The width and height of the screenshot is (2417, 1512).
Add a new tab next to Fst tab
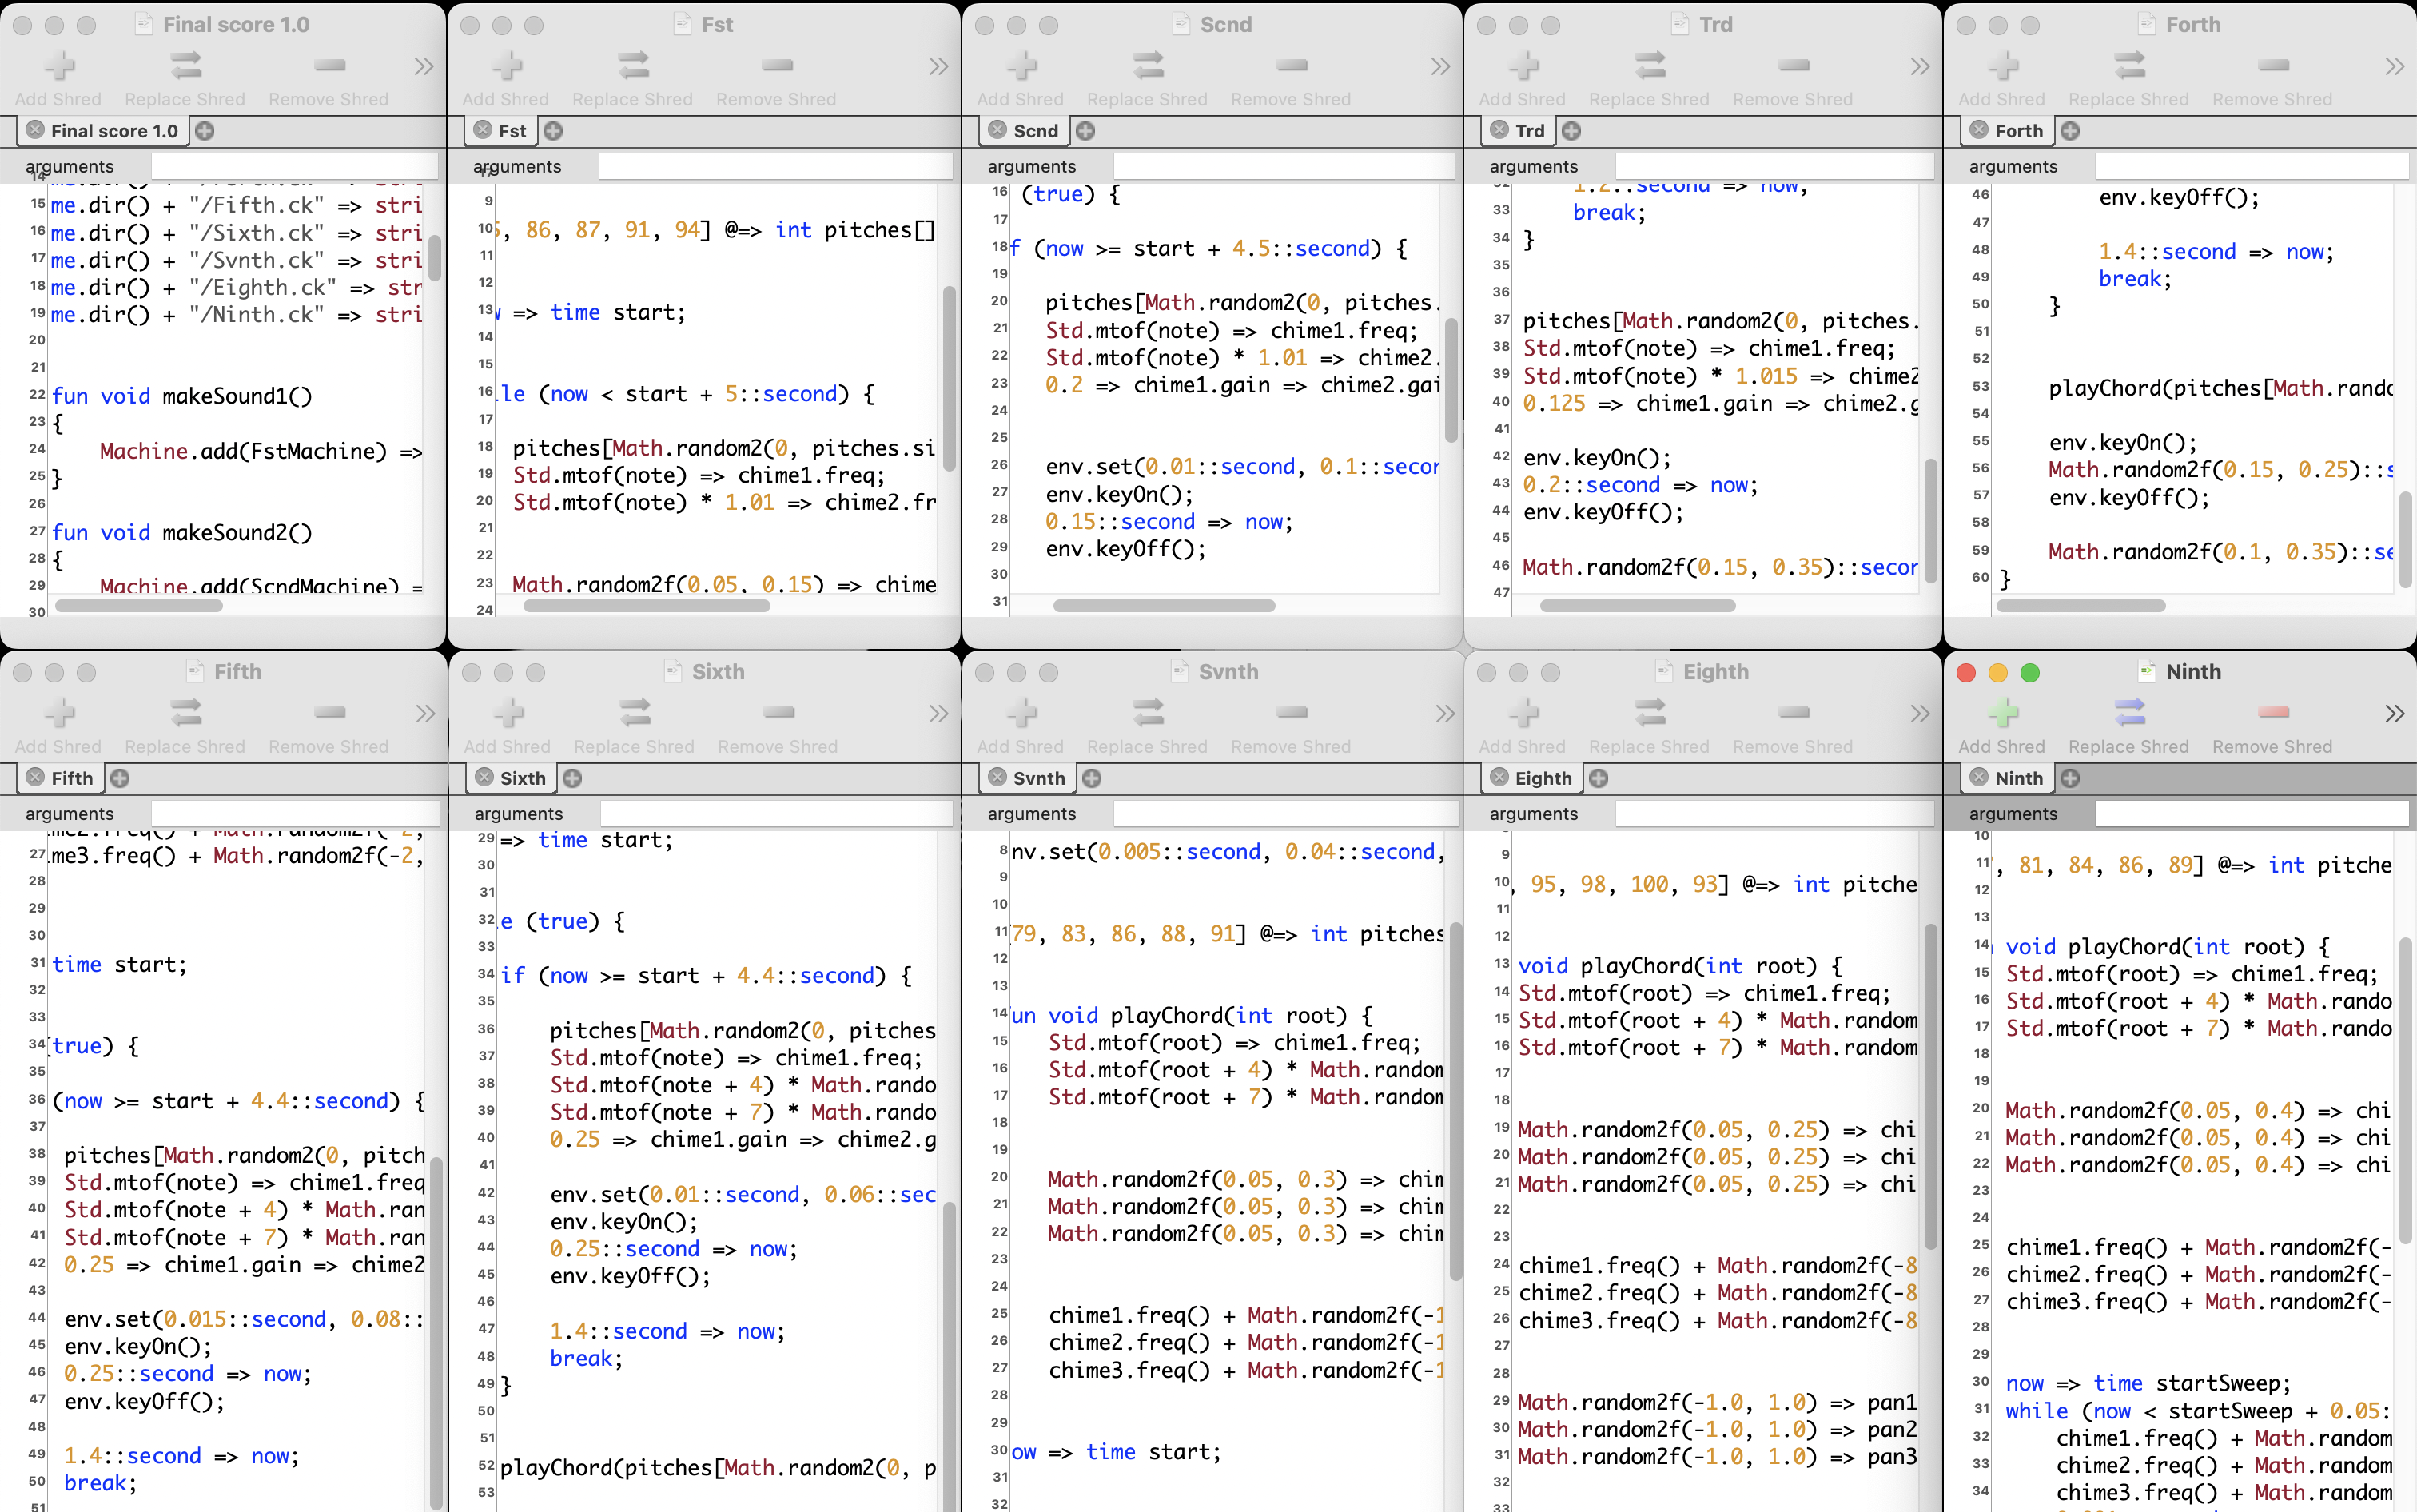553,131
